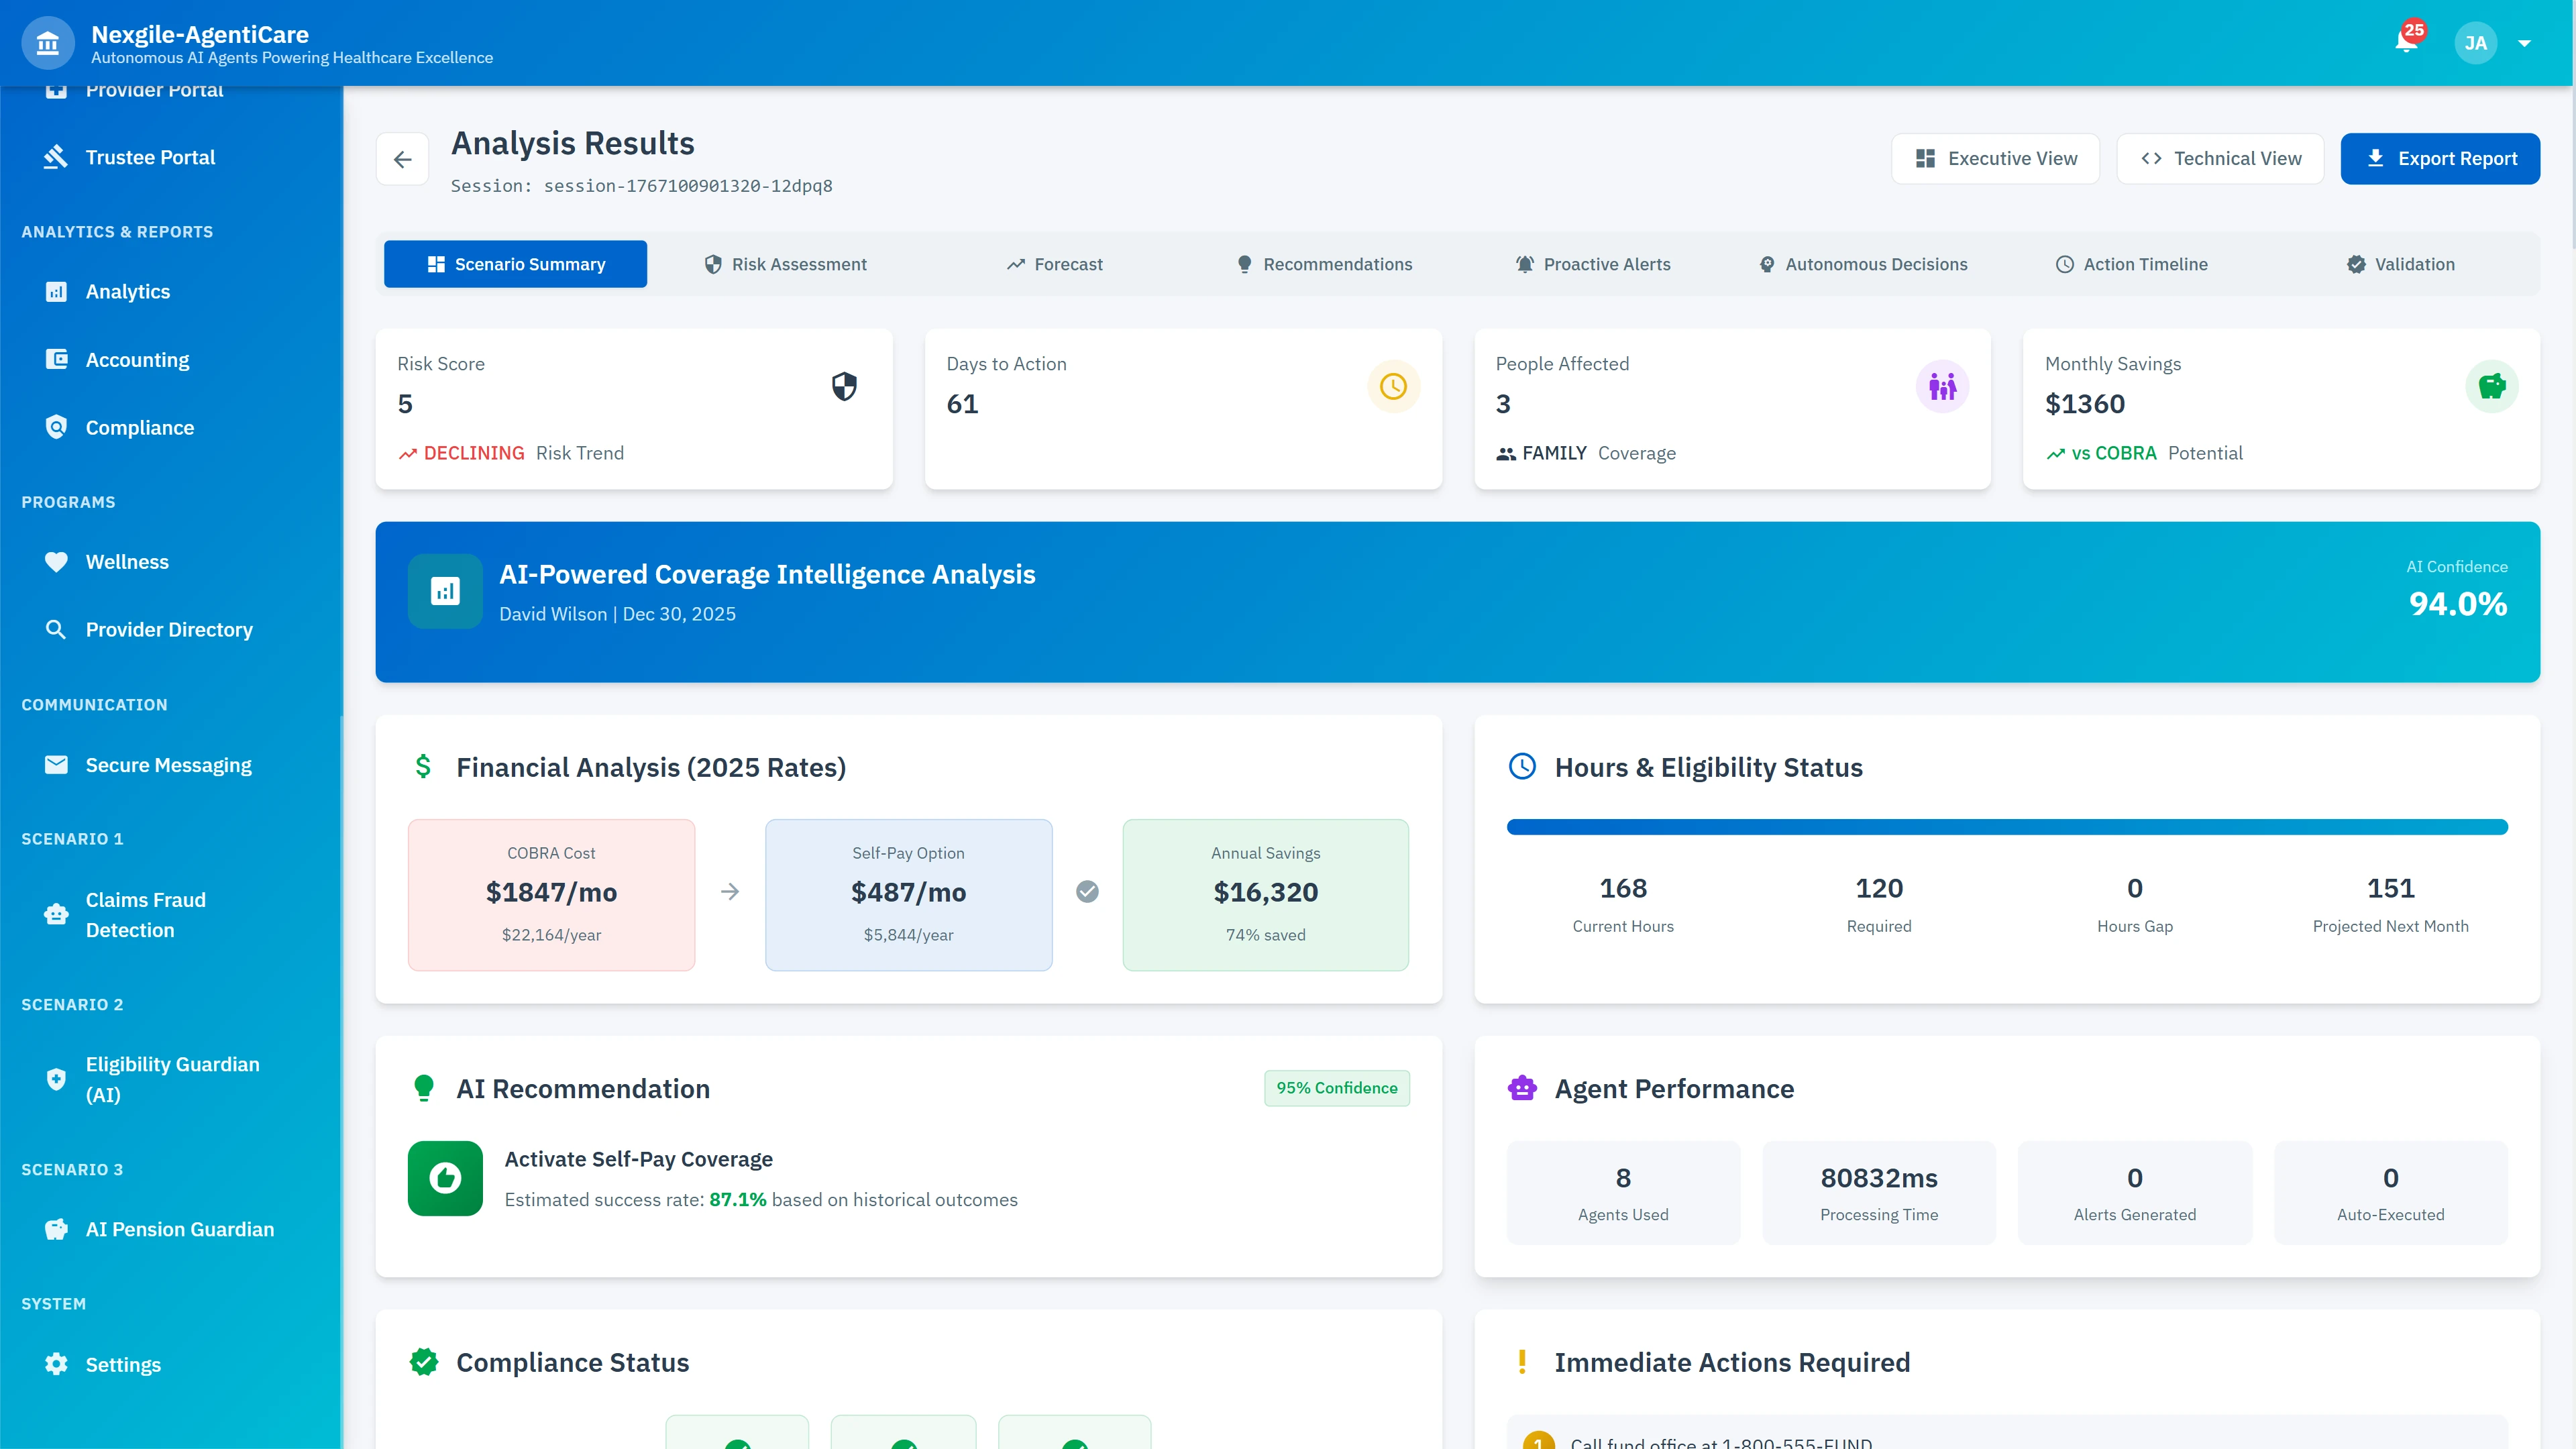This screenshot has height=1449, width=2576.
Task: Select the Trustee Portal icon
Action: click(57, 156)
